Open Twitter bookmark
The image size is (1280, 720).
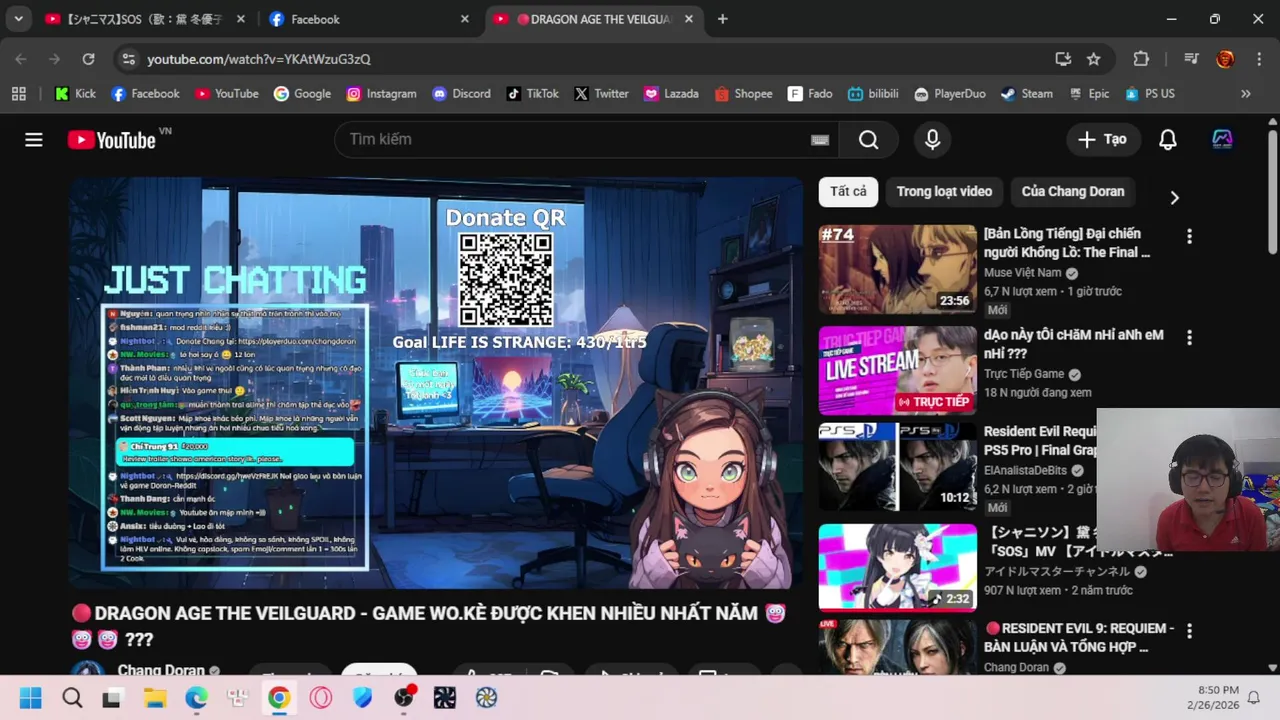[x=601, y=93]
